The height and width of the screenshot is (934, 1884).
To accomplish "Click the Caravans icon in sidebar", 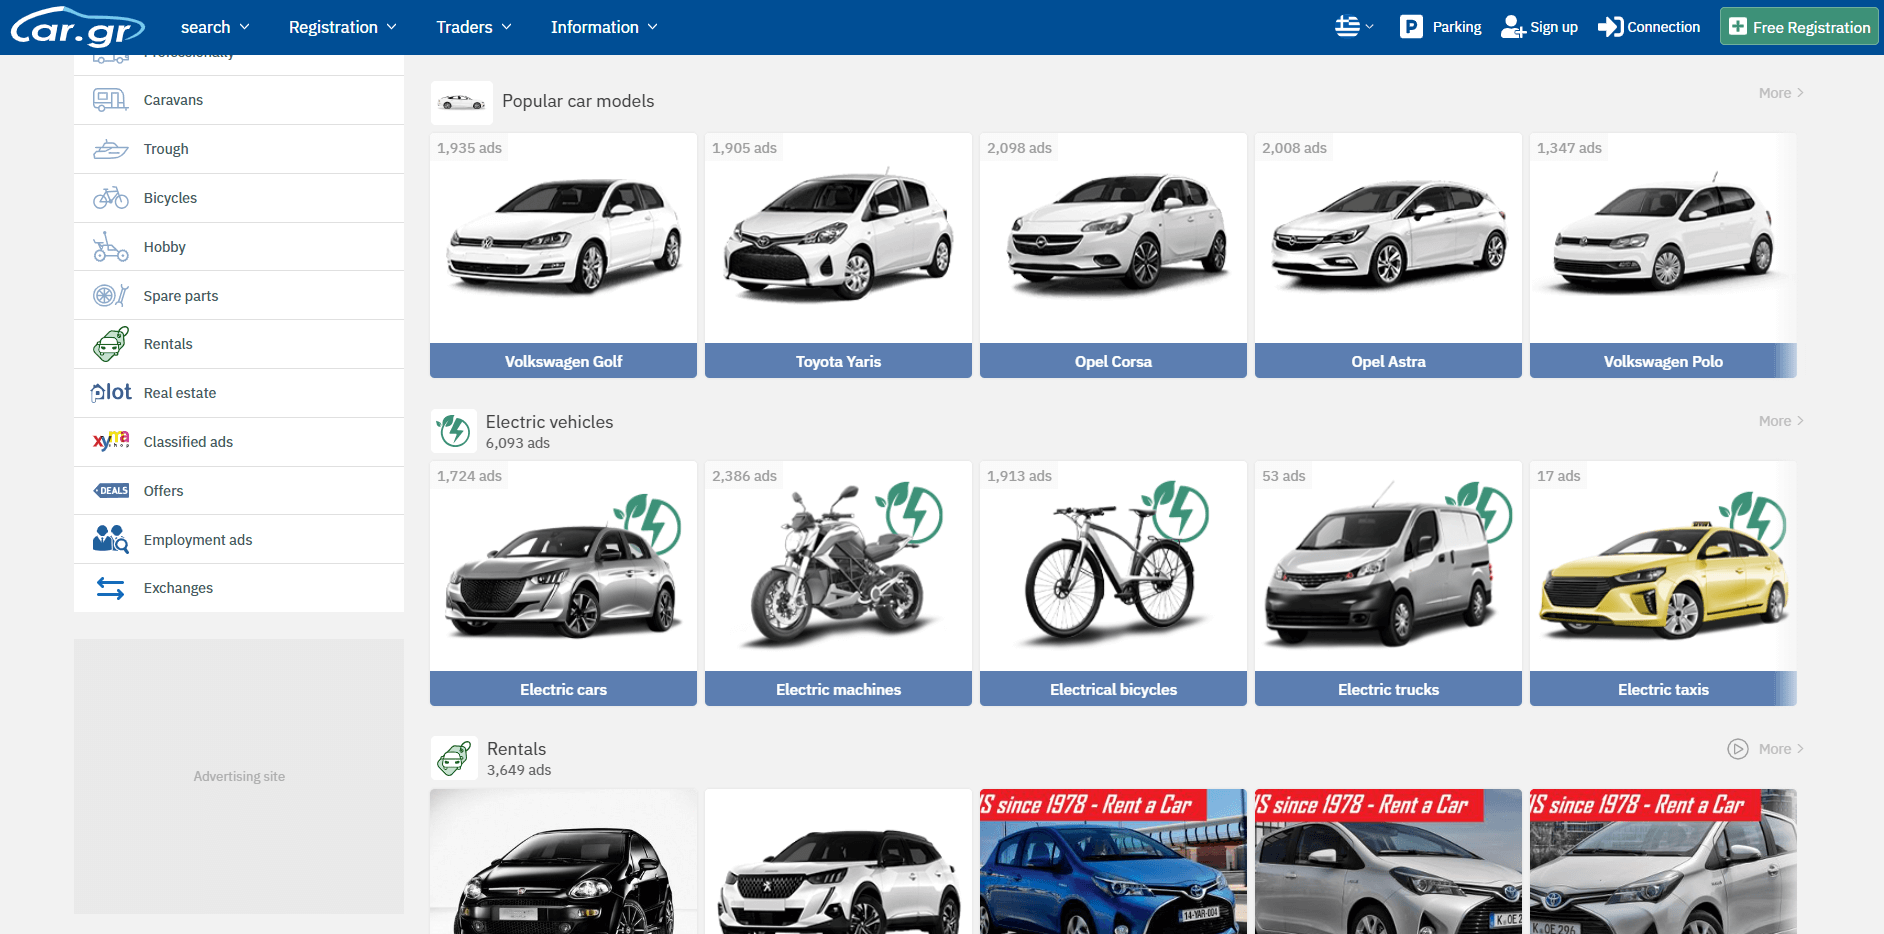I will click(x=110, y=100).
